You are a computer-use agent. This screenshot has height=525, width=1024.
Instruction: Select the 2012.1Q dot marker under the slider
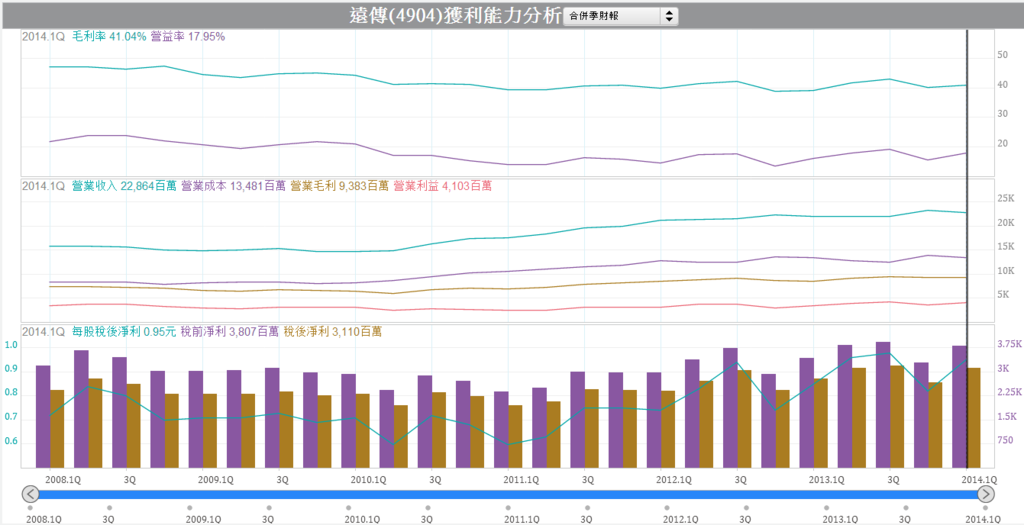pos(667,507)
